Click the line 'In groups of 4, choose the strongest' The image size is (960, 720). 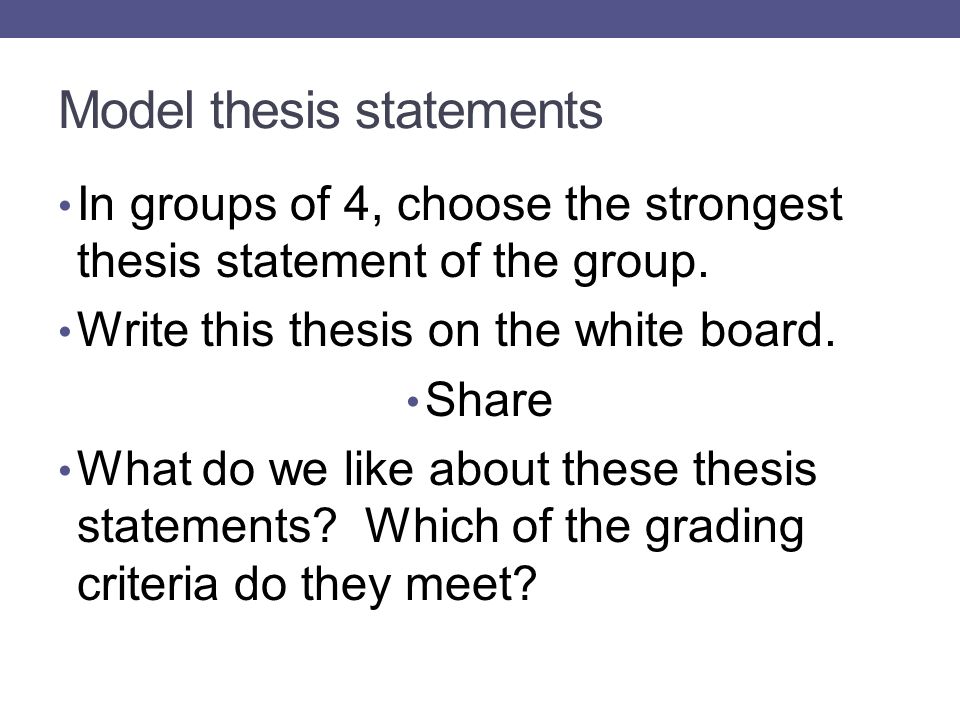point(460,206)
